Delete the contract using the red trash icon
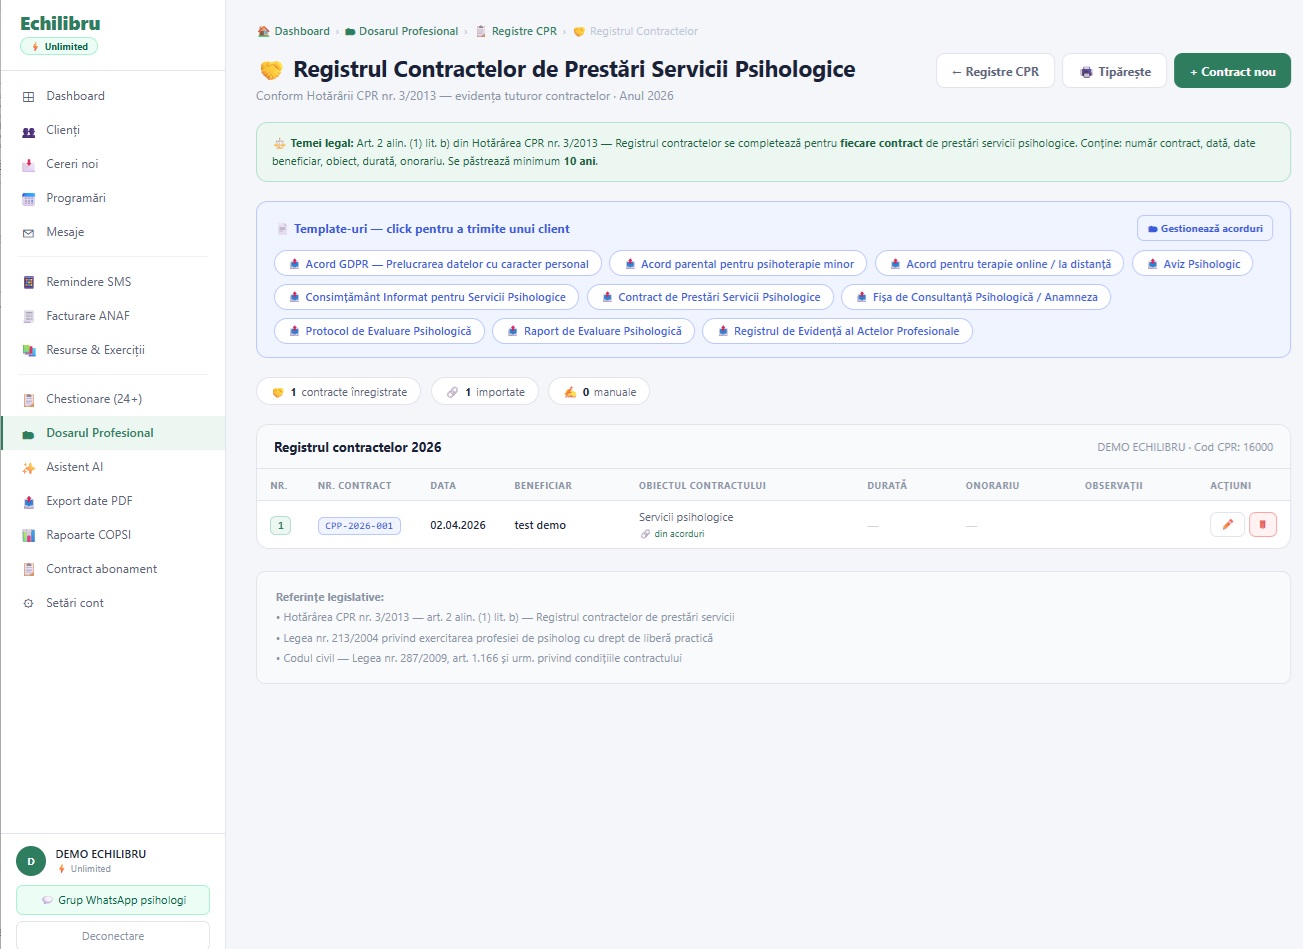 click(1263, 523)
